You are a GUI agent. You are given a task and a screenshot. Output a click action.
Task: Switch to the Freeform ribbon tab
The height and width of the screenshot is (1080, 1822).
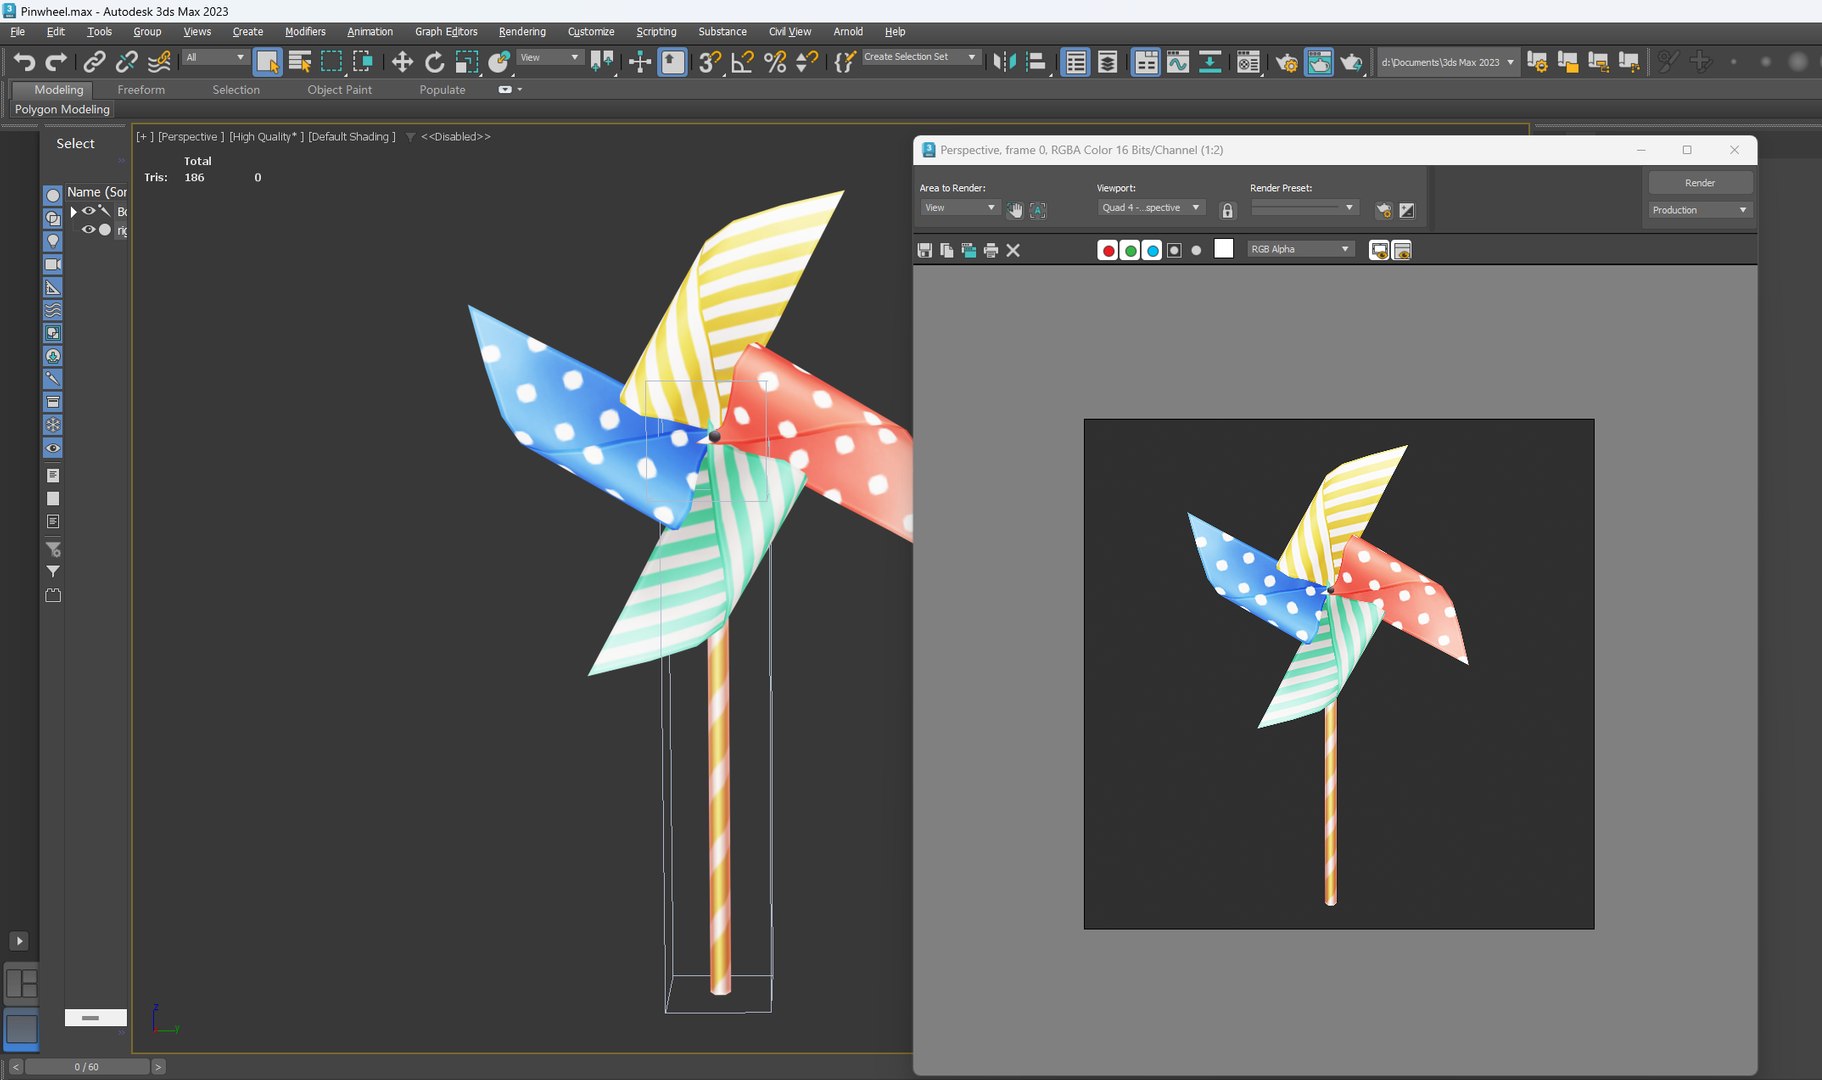coord(141,90)
